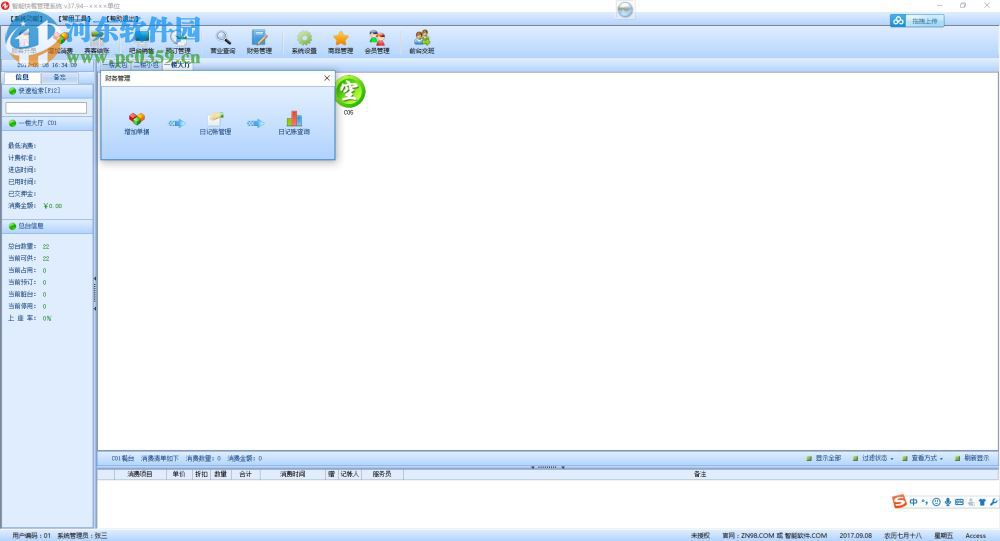The height and width of the screenshot is (541, 1000).
Task: Click Sogou skin shirt icon
Action: pyautogui.click(x=982, y=502)
